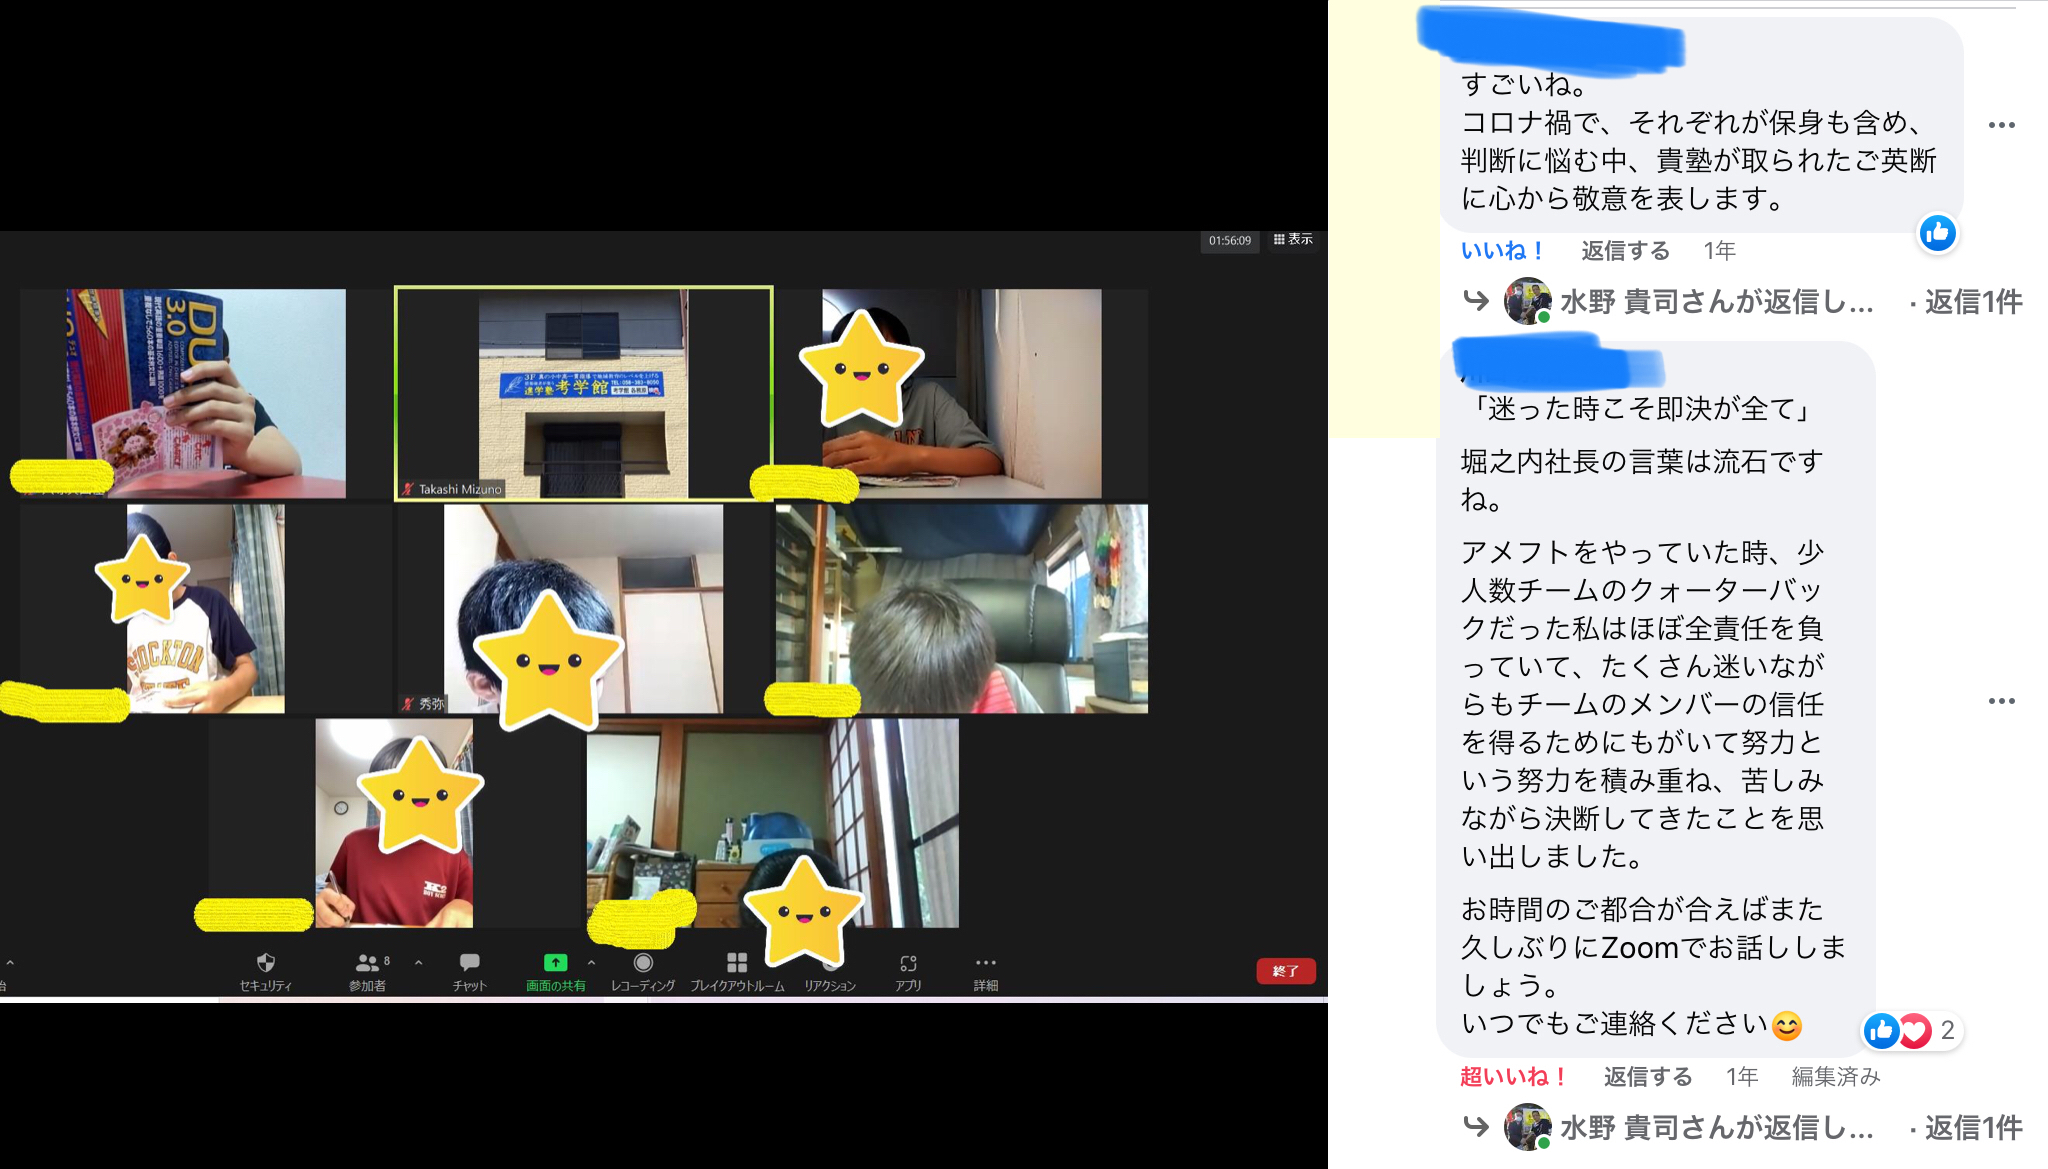Expand the caret at the toolbar's left edge
Viewport: 2048px width, 1169px height.
pyautogui.click(x=10, y=963)
